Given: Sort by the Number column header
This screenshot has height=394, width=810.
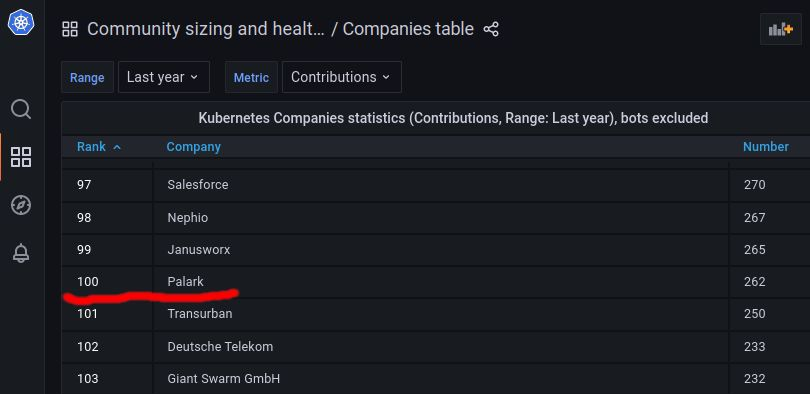Looking at the screenshot, I should 766,147.
